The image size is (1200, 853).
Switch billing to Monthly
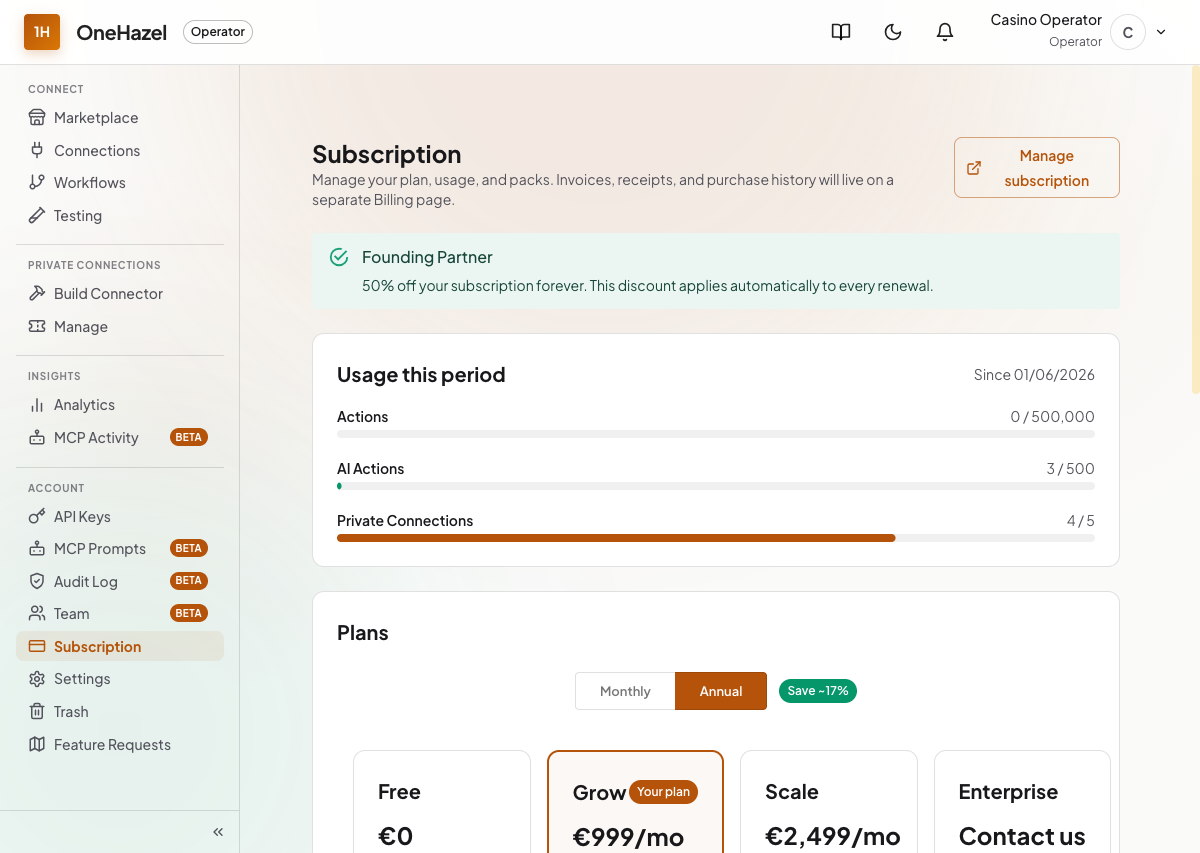pos(625,691)
